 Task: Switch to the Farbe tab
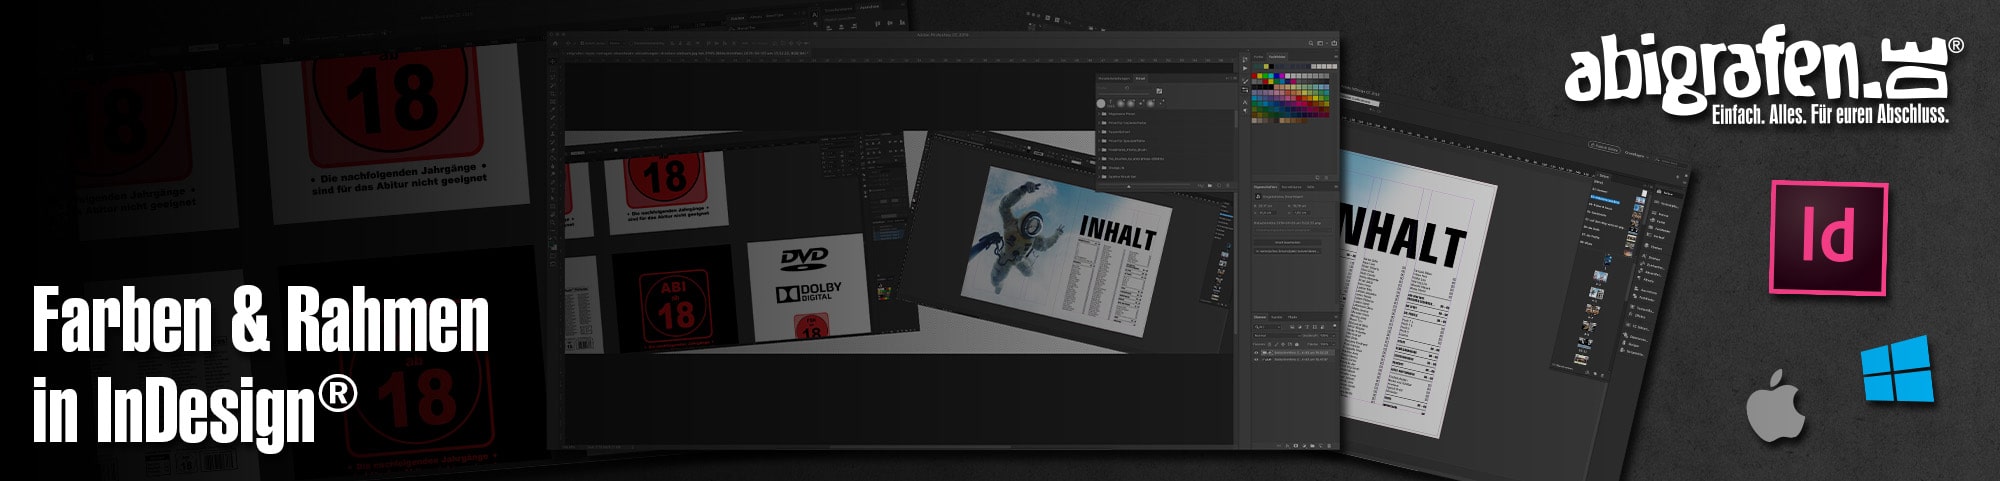1258,57
